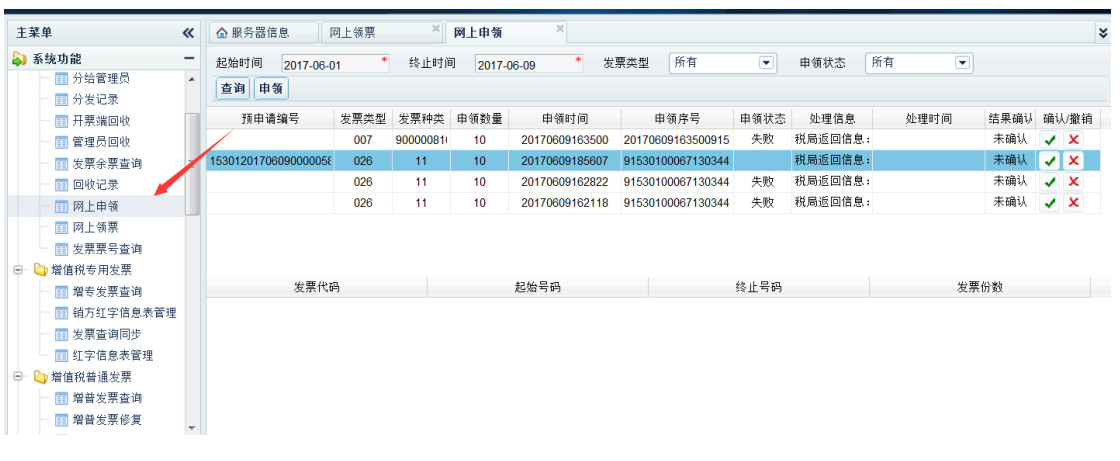Open 分发记录 menu item

(96, 99)
